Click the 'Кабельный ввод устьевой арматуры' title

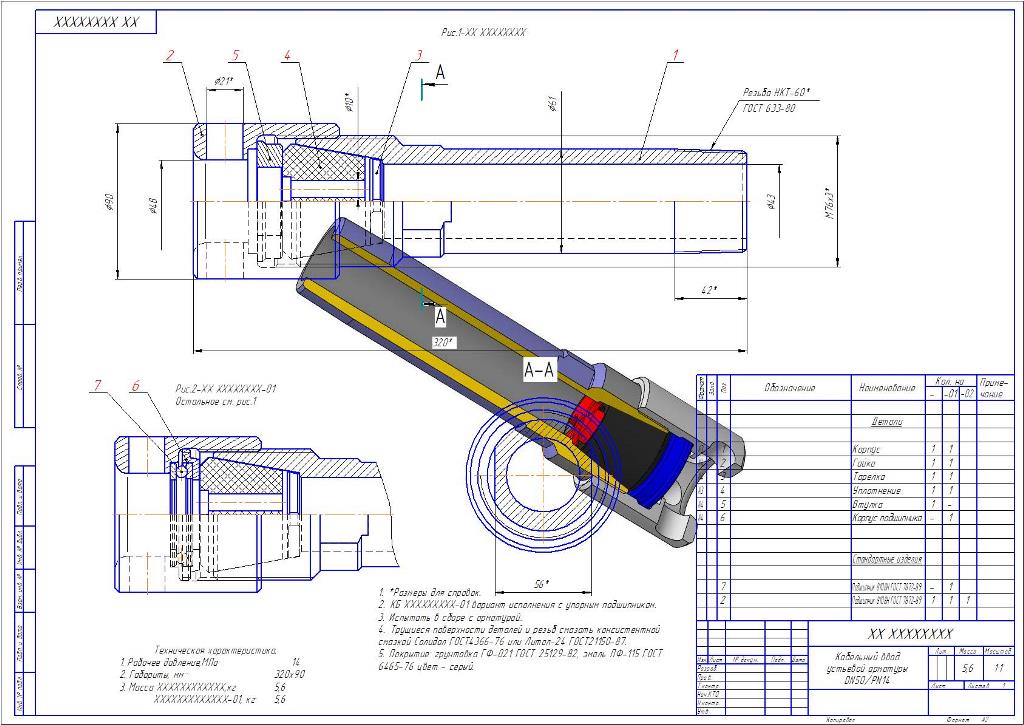click(868, 662)
